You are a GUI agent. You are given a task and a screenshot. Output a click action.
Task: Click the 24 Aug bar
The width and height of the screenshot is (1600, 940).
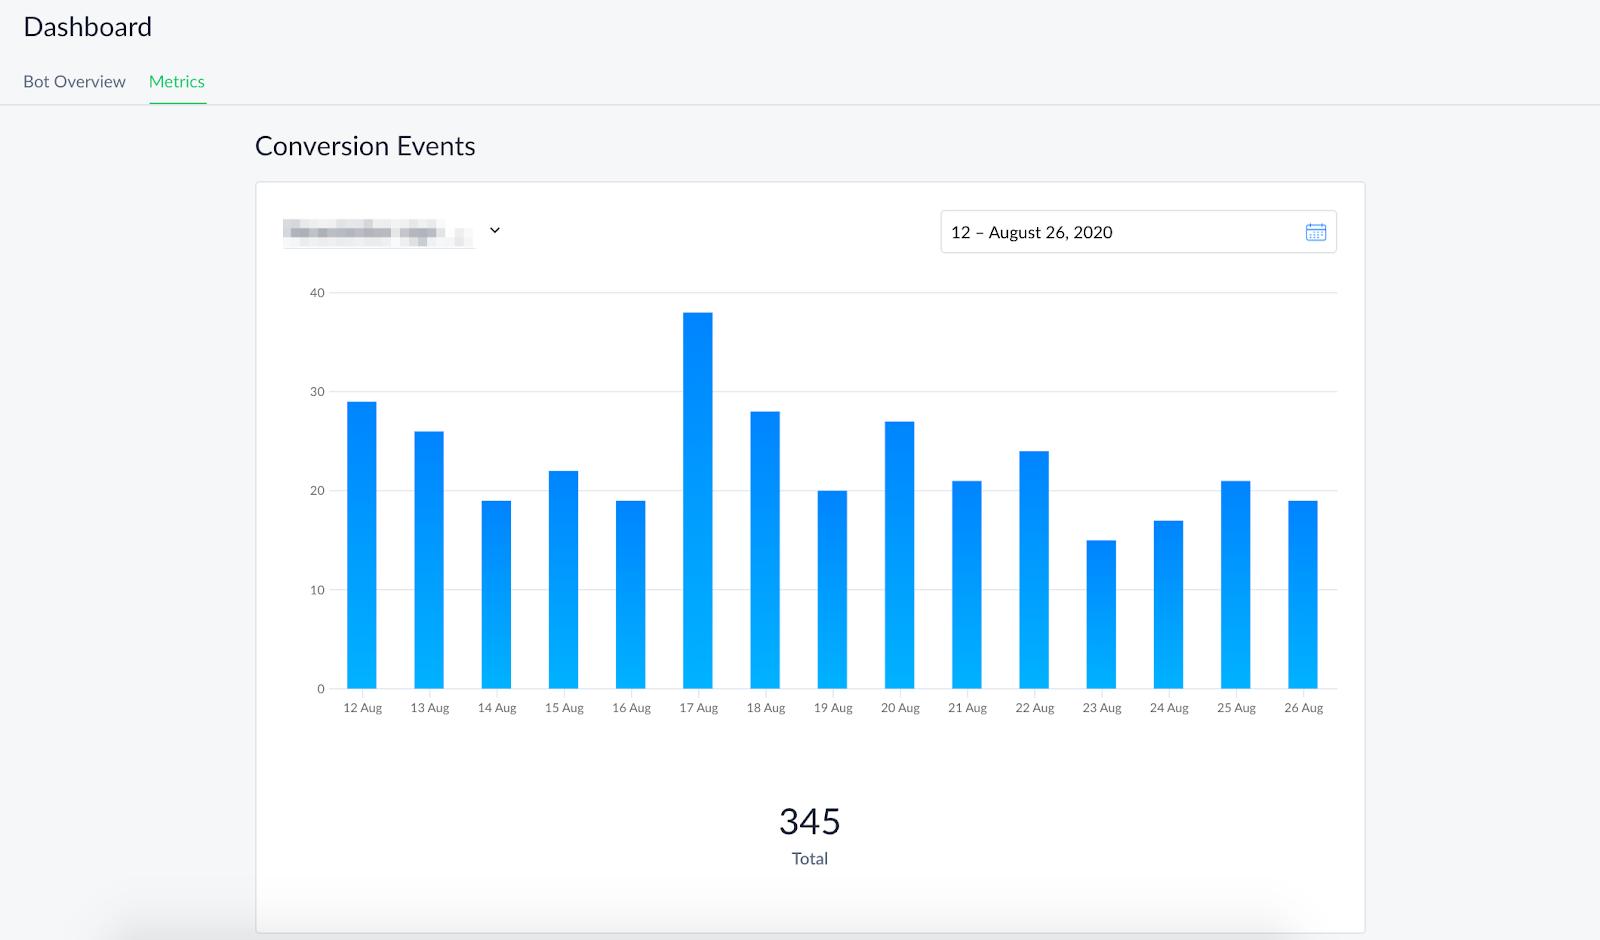tap(1169, 605)
